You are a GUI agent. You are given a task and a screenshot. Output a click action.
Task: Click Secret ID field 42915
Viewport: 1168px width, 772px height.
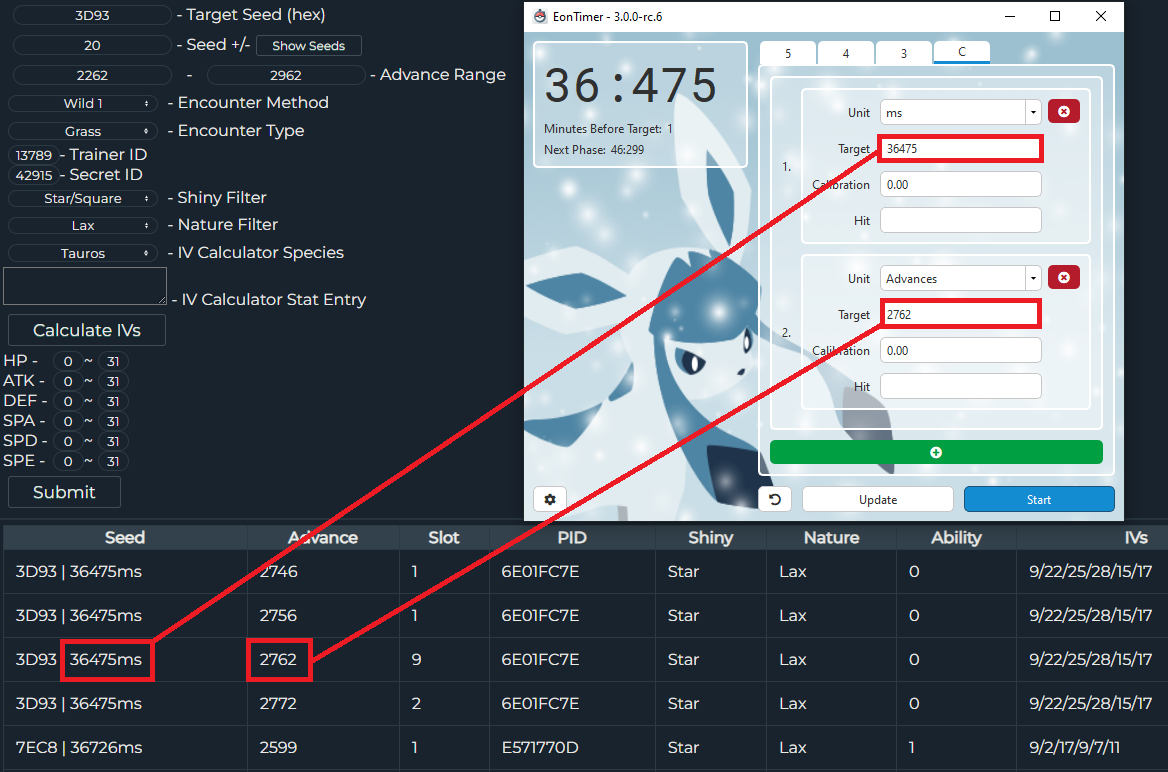(x=34, y=175)
